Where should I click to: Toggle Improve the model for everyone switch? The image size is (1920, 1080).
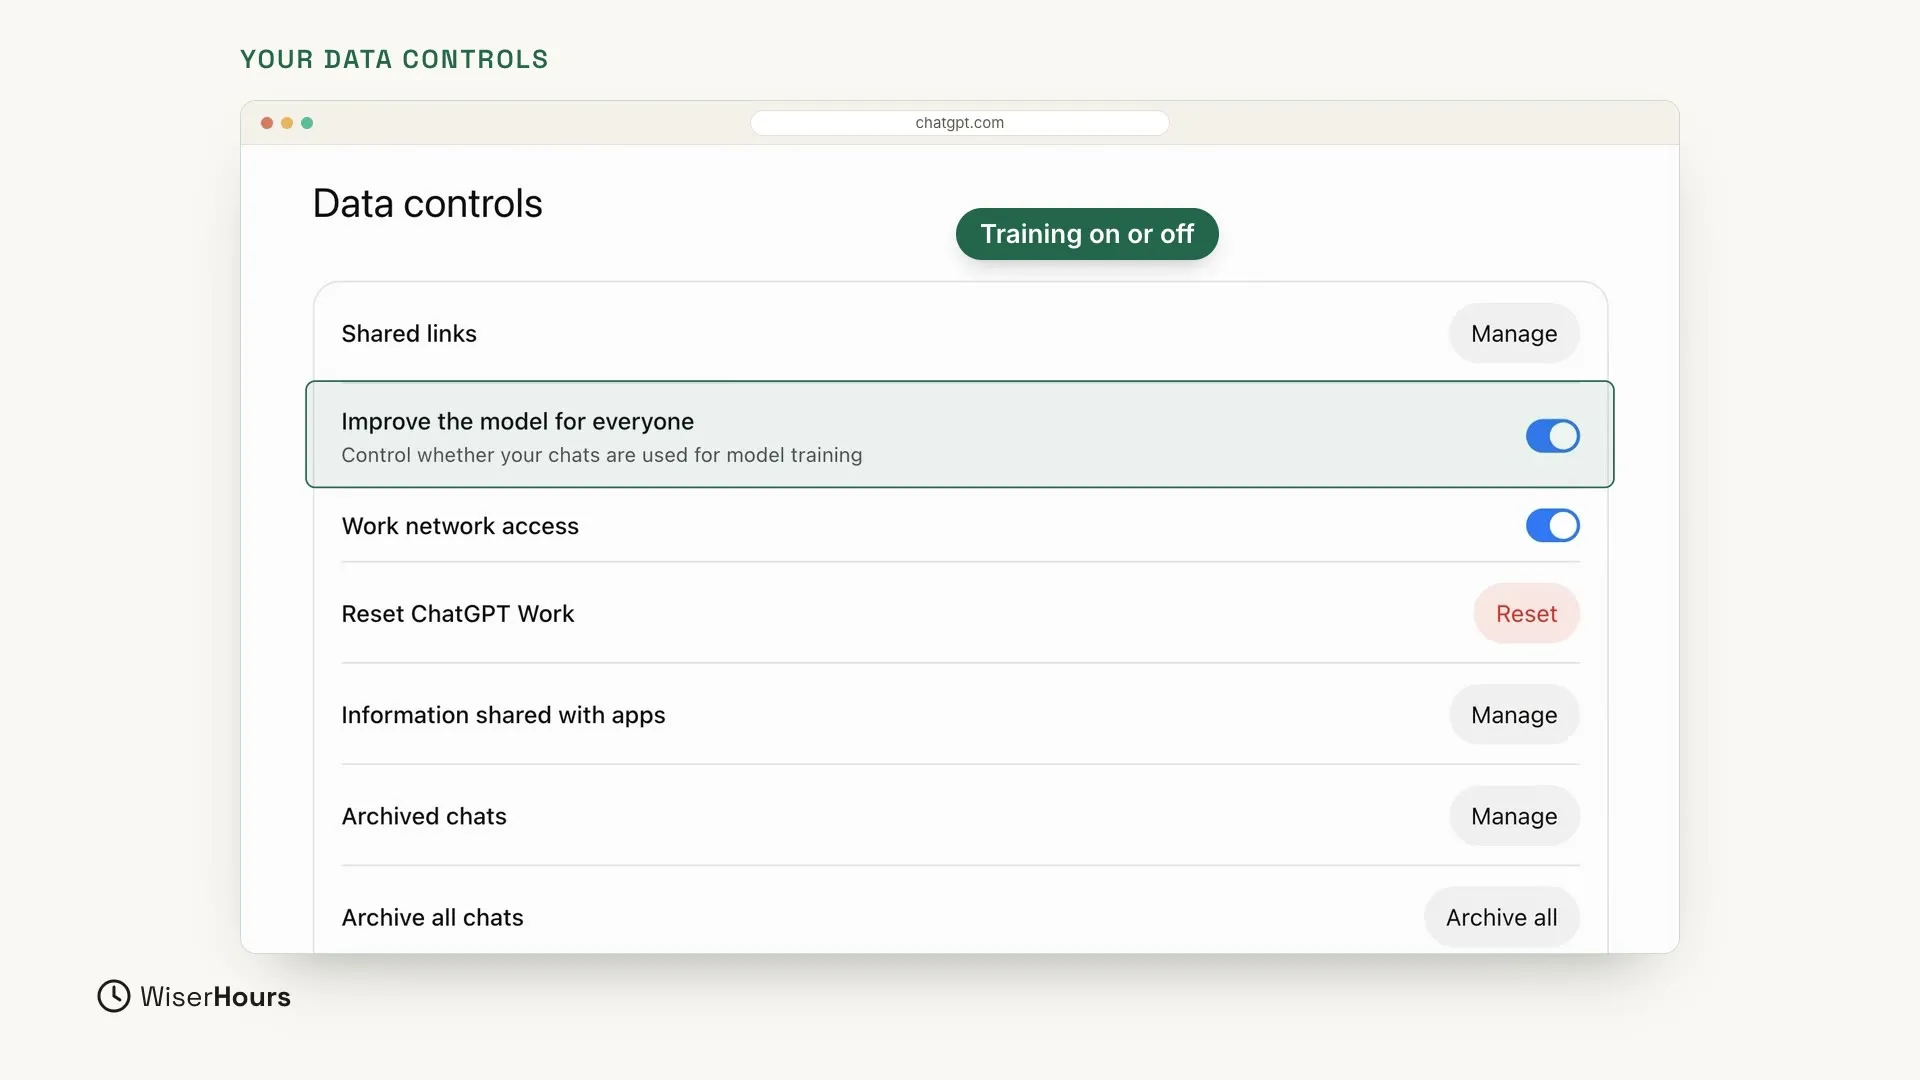1552,436
